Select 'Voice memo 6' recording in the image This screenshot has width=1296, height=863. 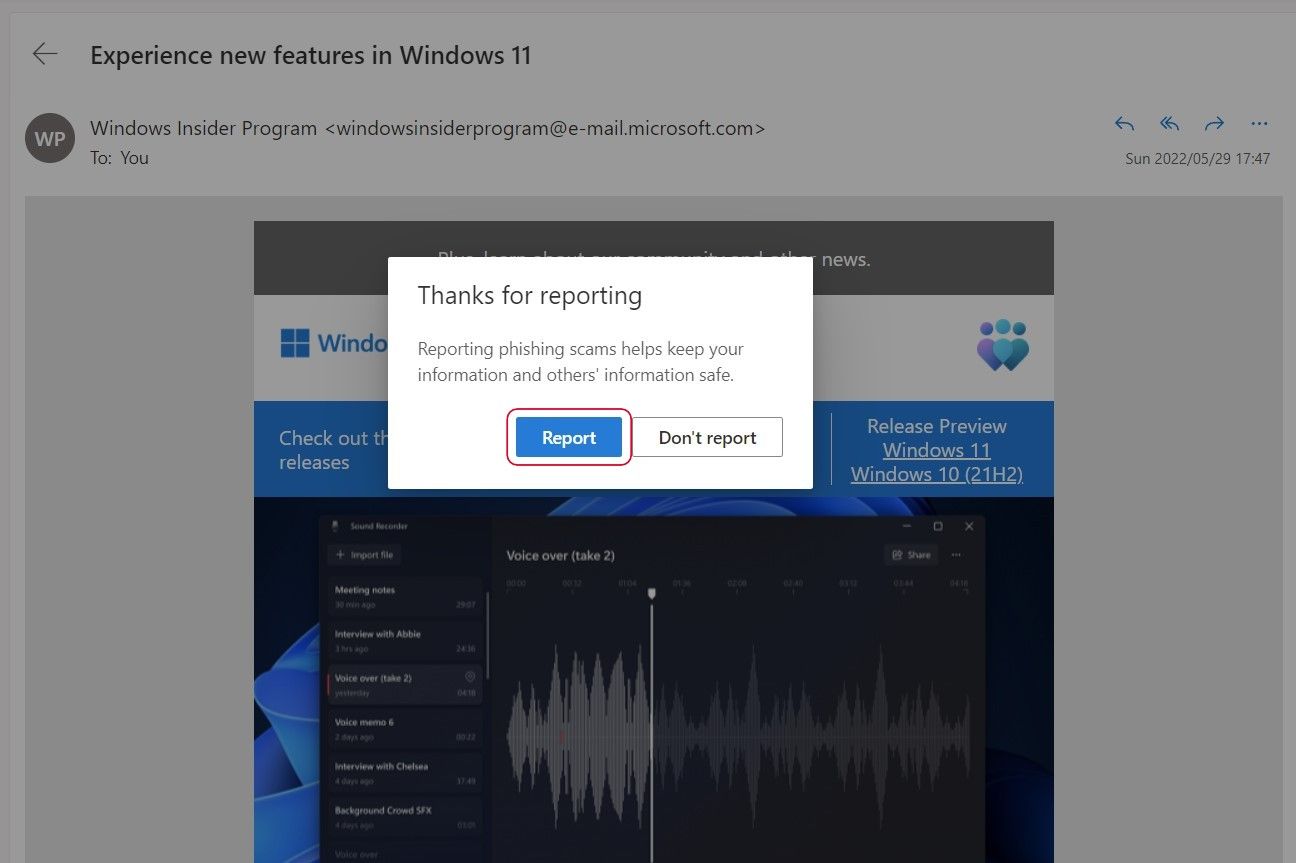[x=405, y=729]
